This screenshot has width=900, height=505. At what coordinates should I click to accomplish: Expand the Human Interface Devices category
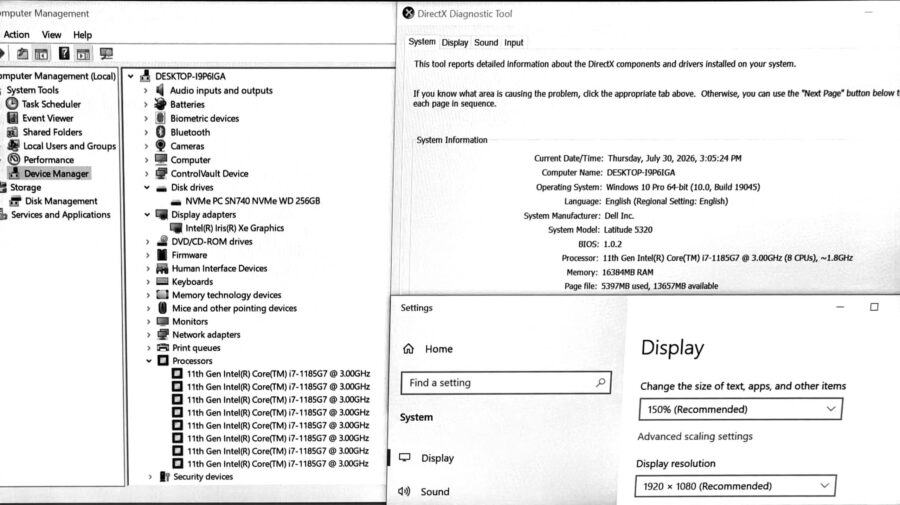pos(148,268)
